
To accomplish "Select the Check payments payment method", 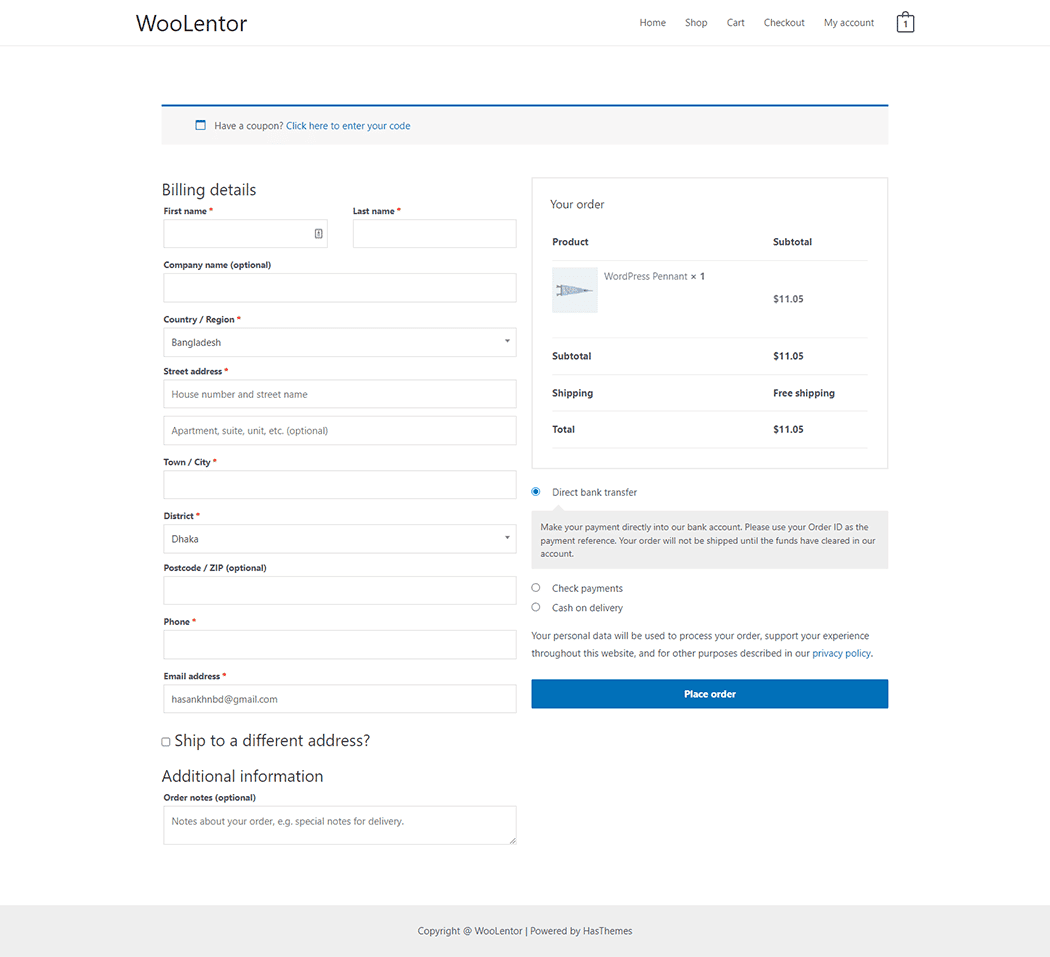I will click(x=535, y=587).
